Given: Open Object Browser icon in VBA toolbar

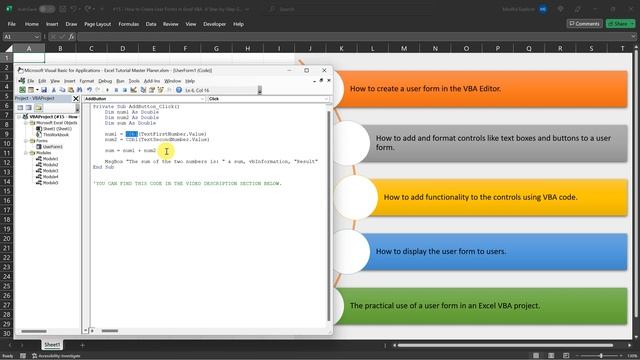Looking at the screenshot, I should click(x=160, y=90).
